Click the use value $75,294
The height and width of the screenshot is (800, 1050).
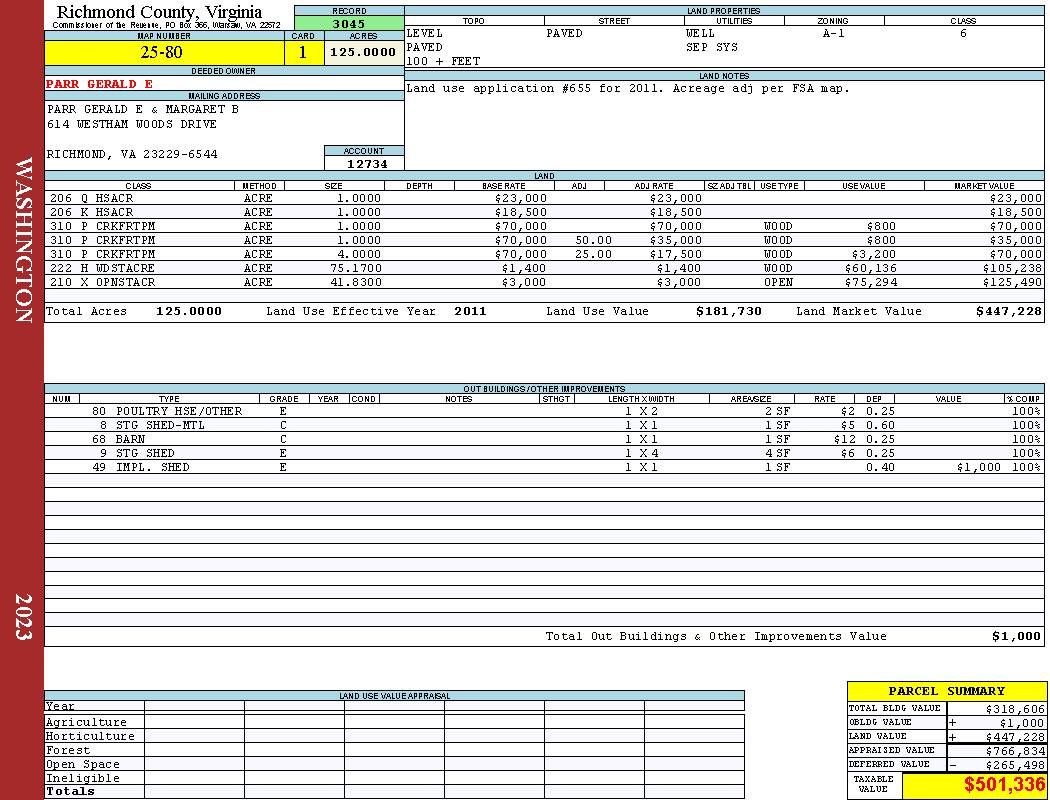coord(870,282)
